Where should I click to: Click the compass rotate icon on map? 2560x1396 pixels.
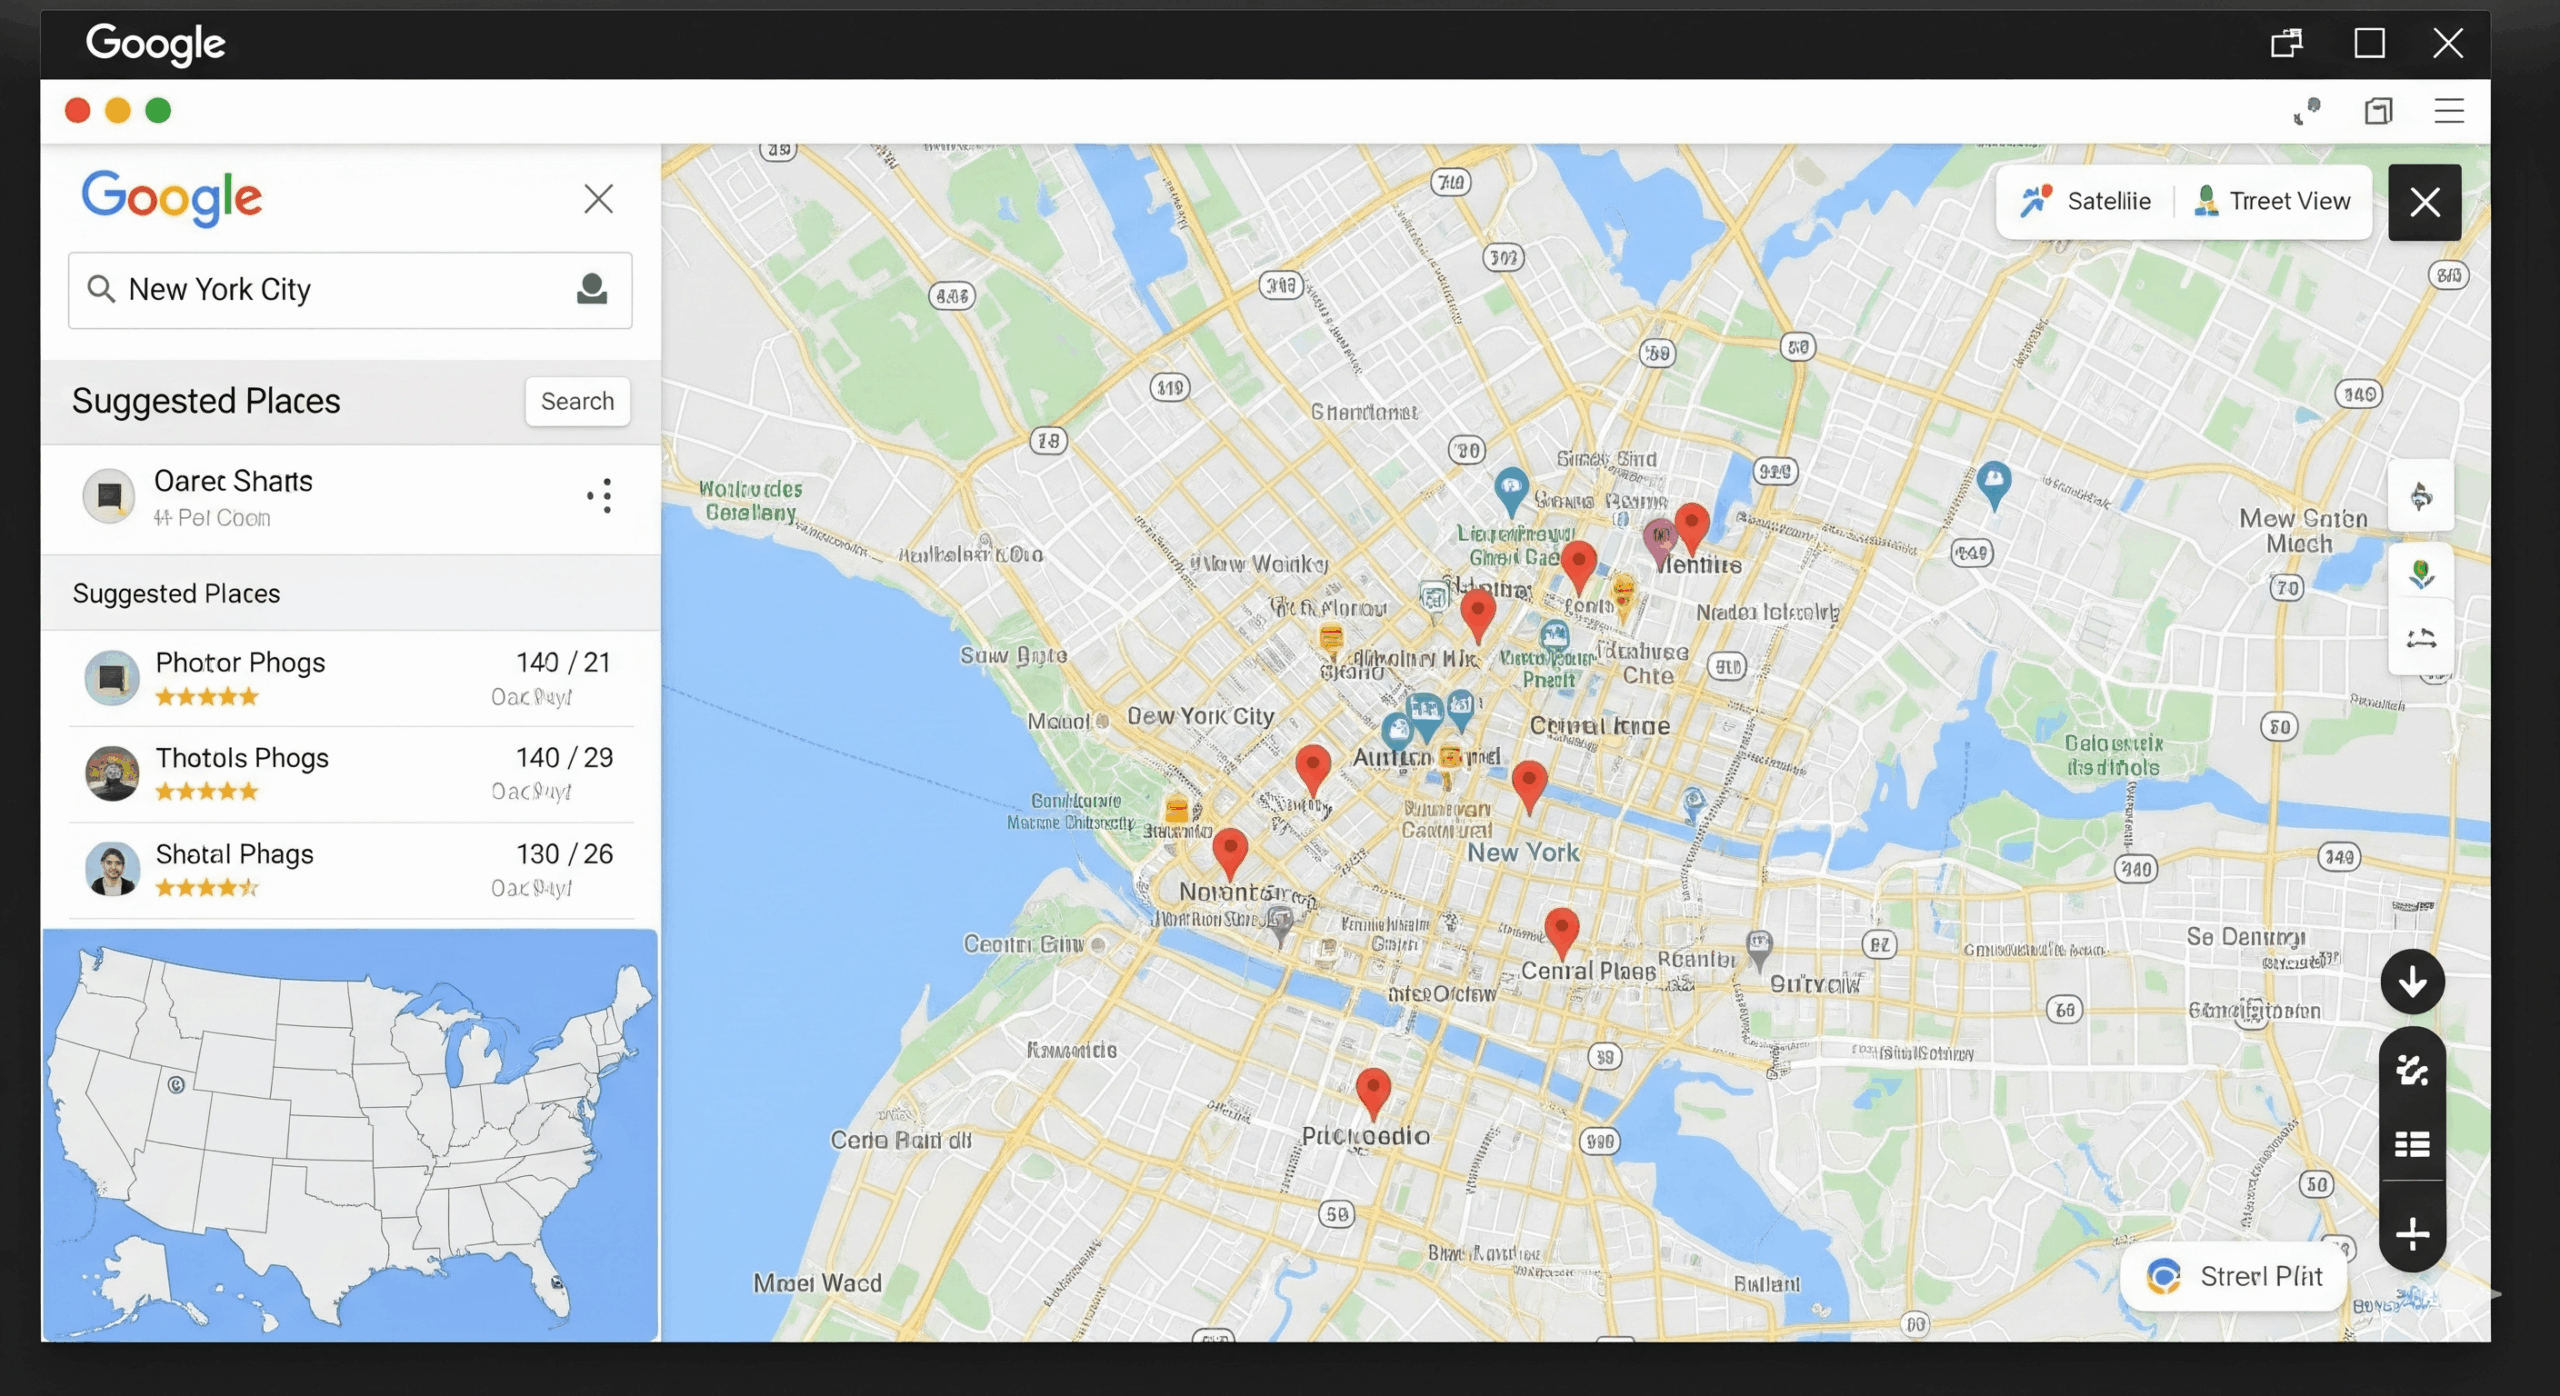pyautogui.click(x=2420, y=496)
